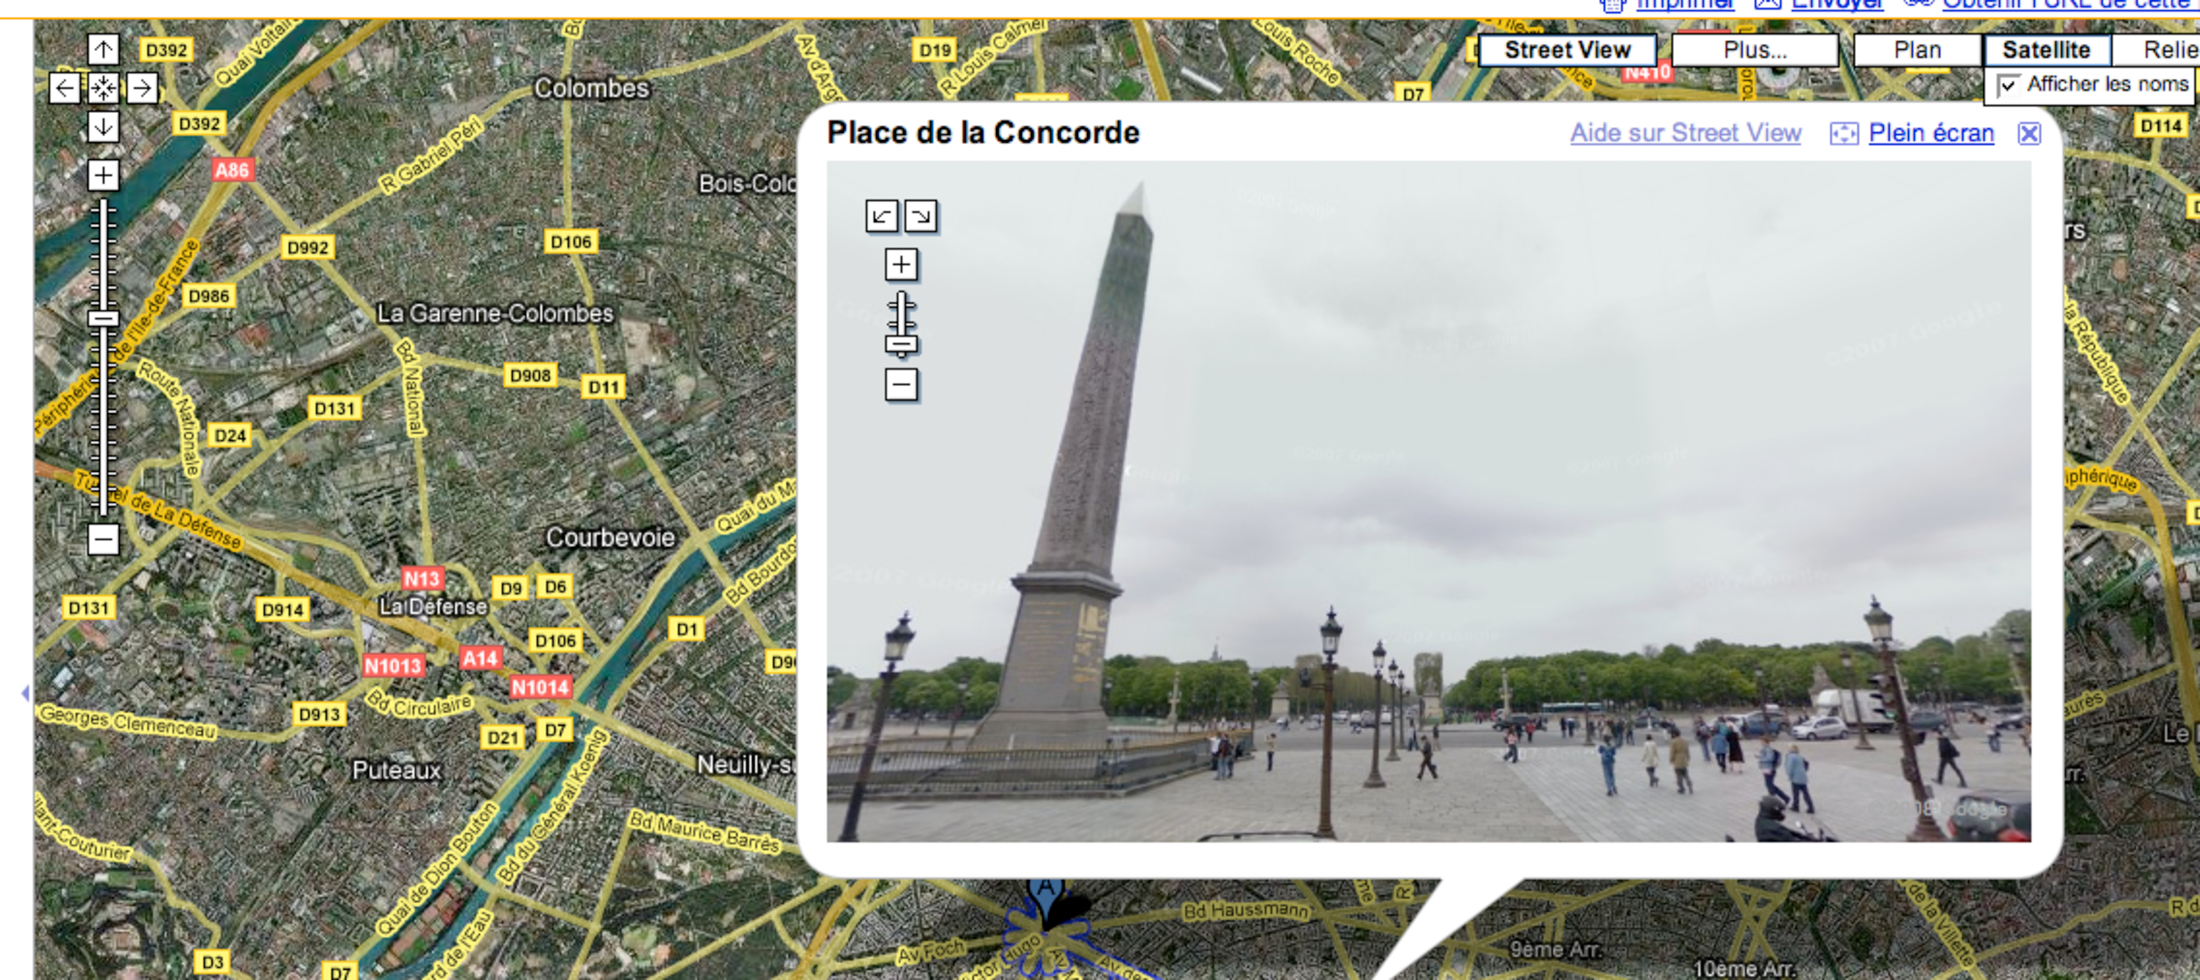Click the Plein écran fullscreen link
The width and height of the screenshot is (2200, 980).
pyautogui.click(x=1930, y=133)
